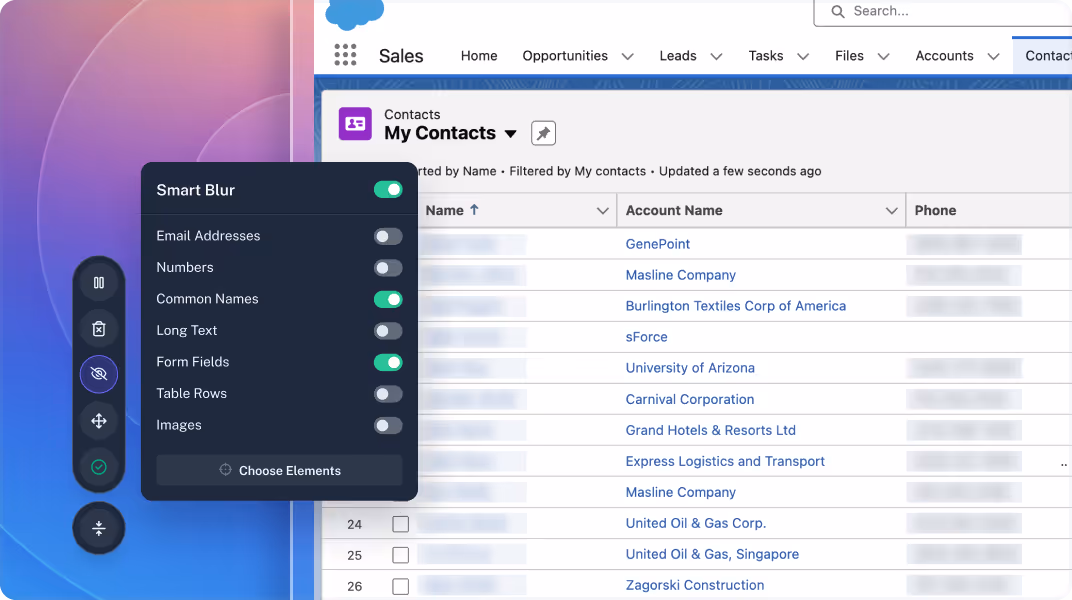Toggle the blur eye-slash icon
Image resolution: width=1072 pixels, height=600 pixels.
(98, 374)
